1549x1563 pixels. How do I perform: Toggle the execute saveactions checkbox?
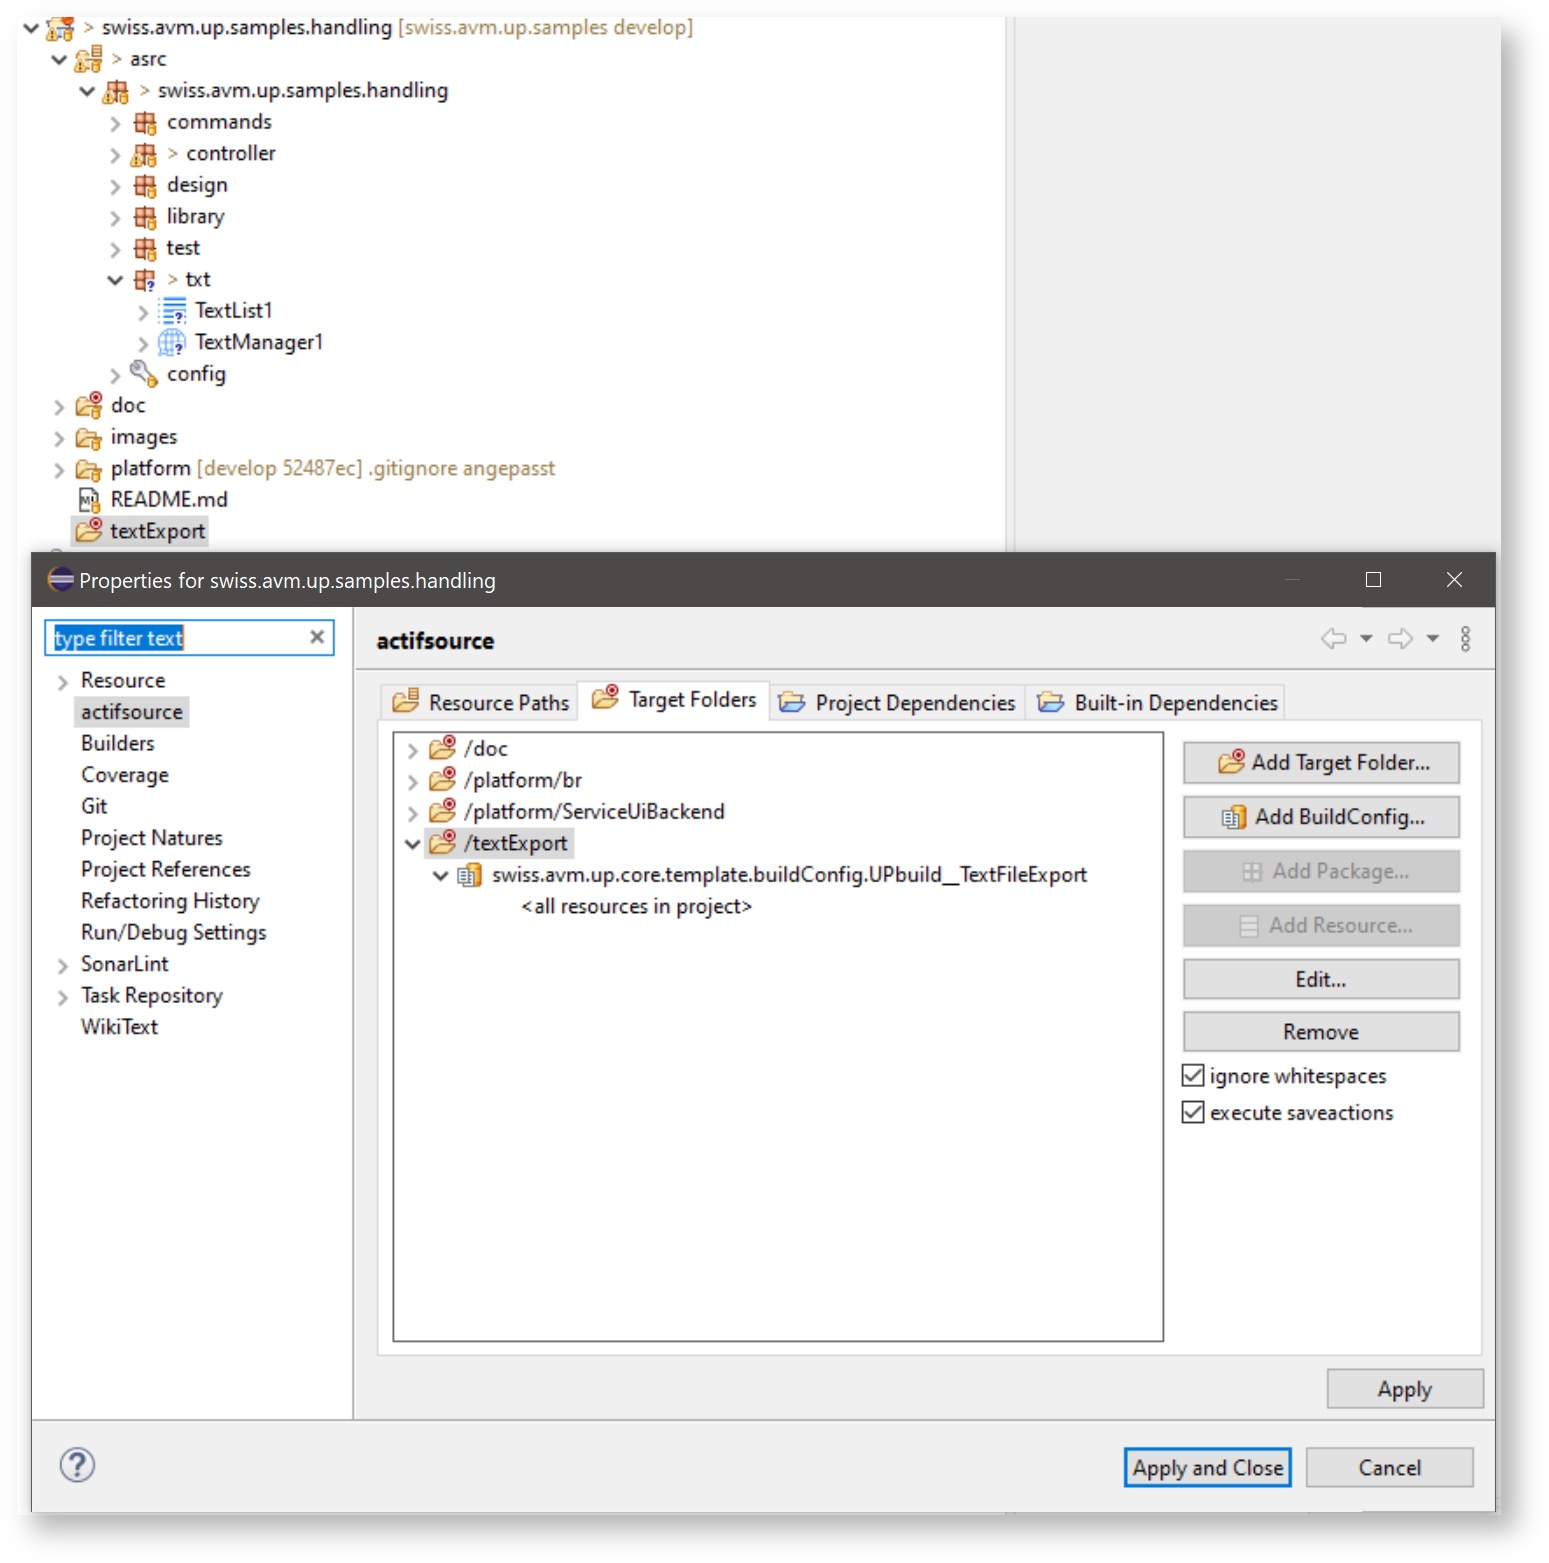(x=1193, y=1113)
